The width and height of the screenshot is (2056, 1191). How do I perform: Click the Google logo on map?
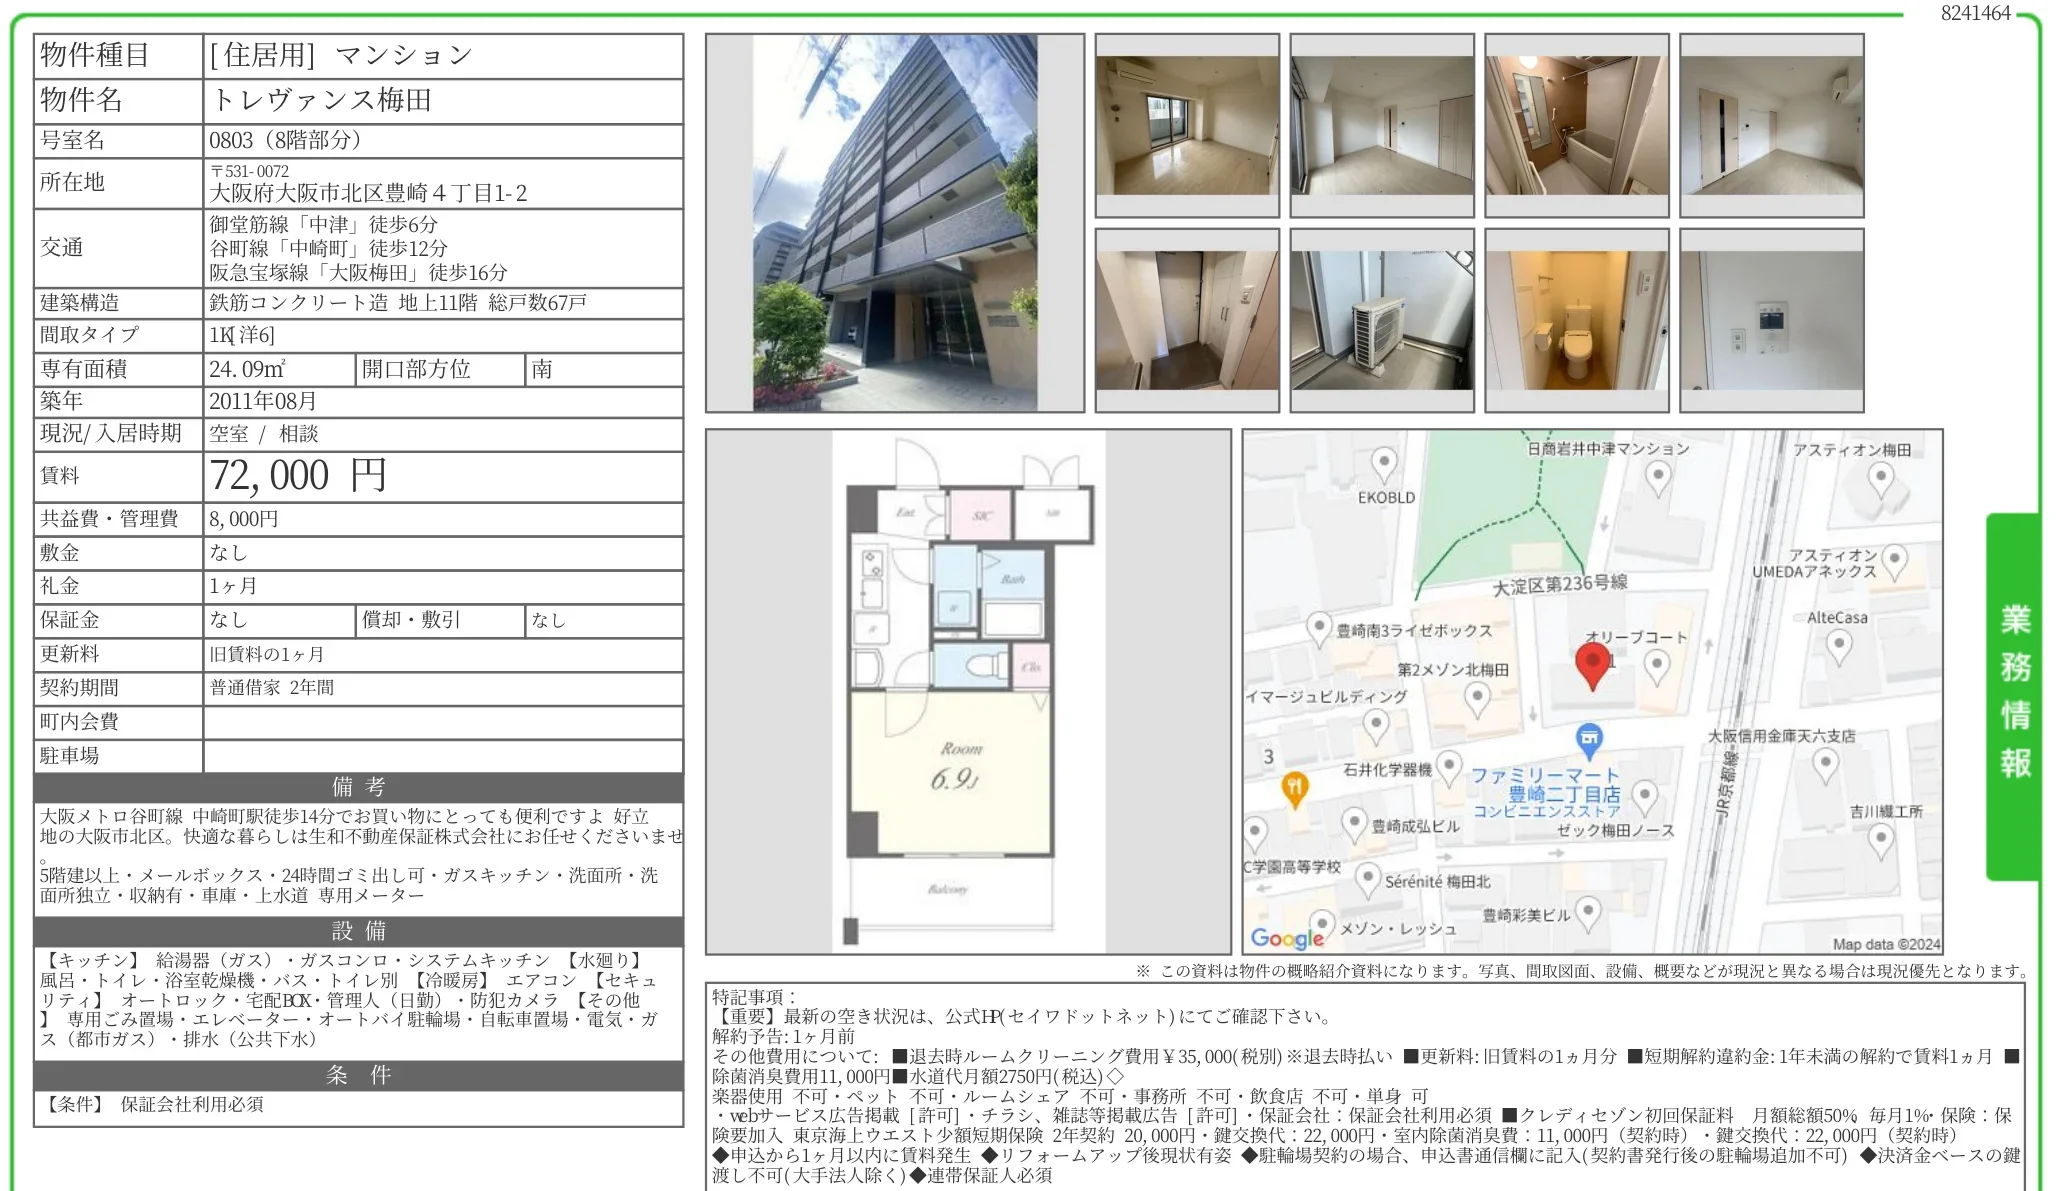tap(1287, 938)
